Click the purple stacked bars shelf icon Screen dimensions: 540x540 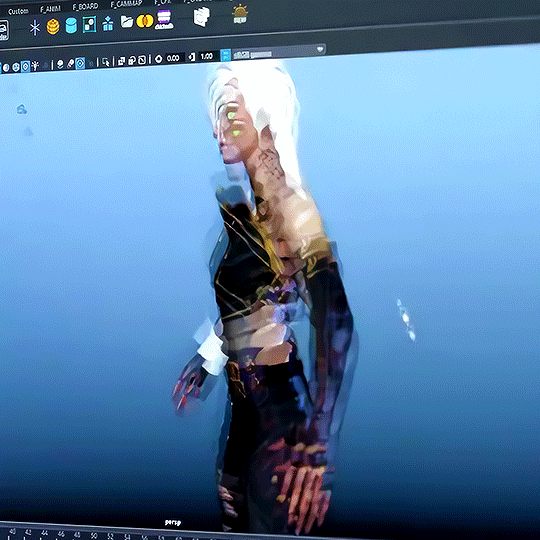point(164,19)
